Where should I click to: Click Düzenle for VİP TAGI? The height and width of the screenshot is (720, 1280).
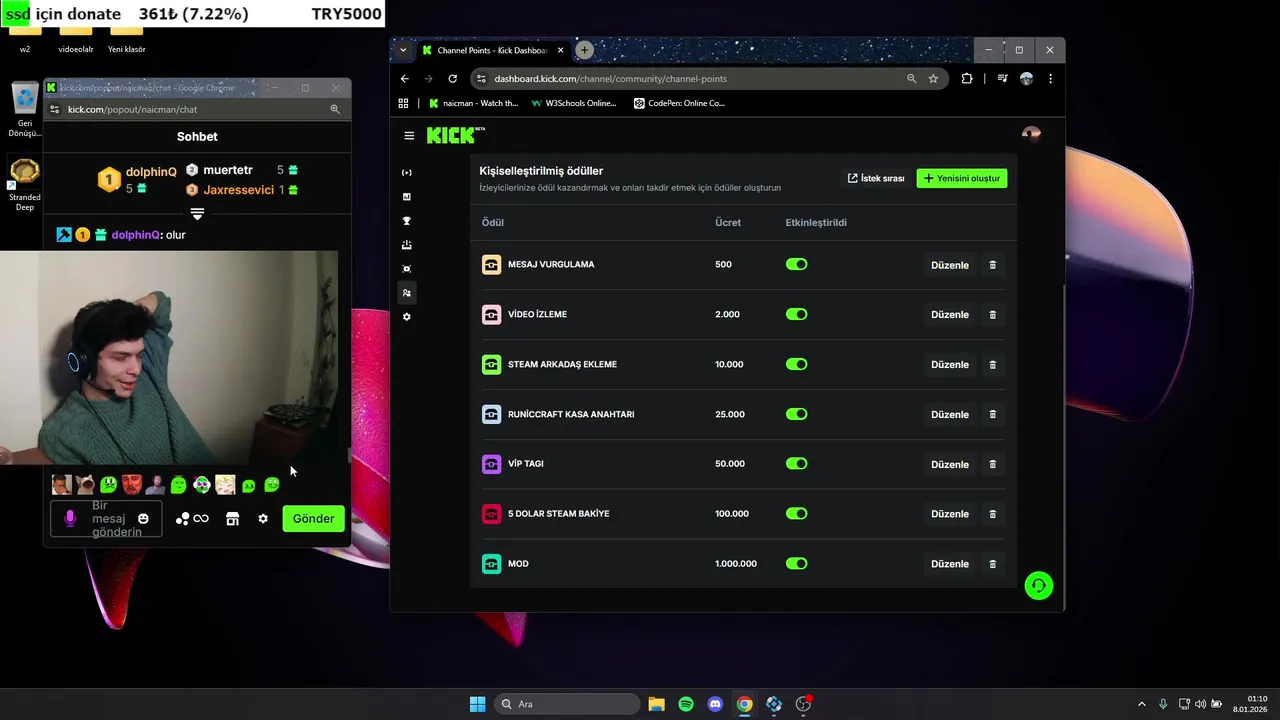point(950,464)
